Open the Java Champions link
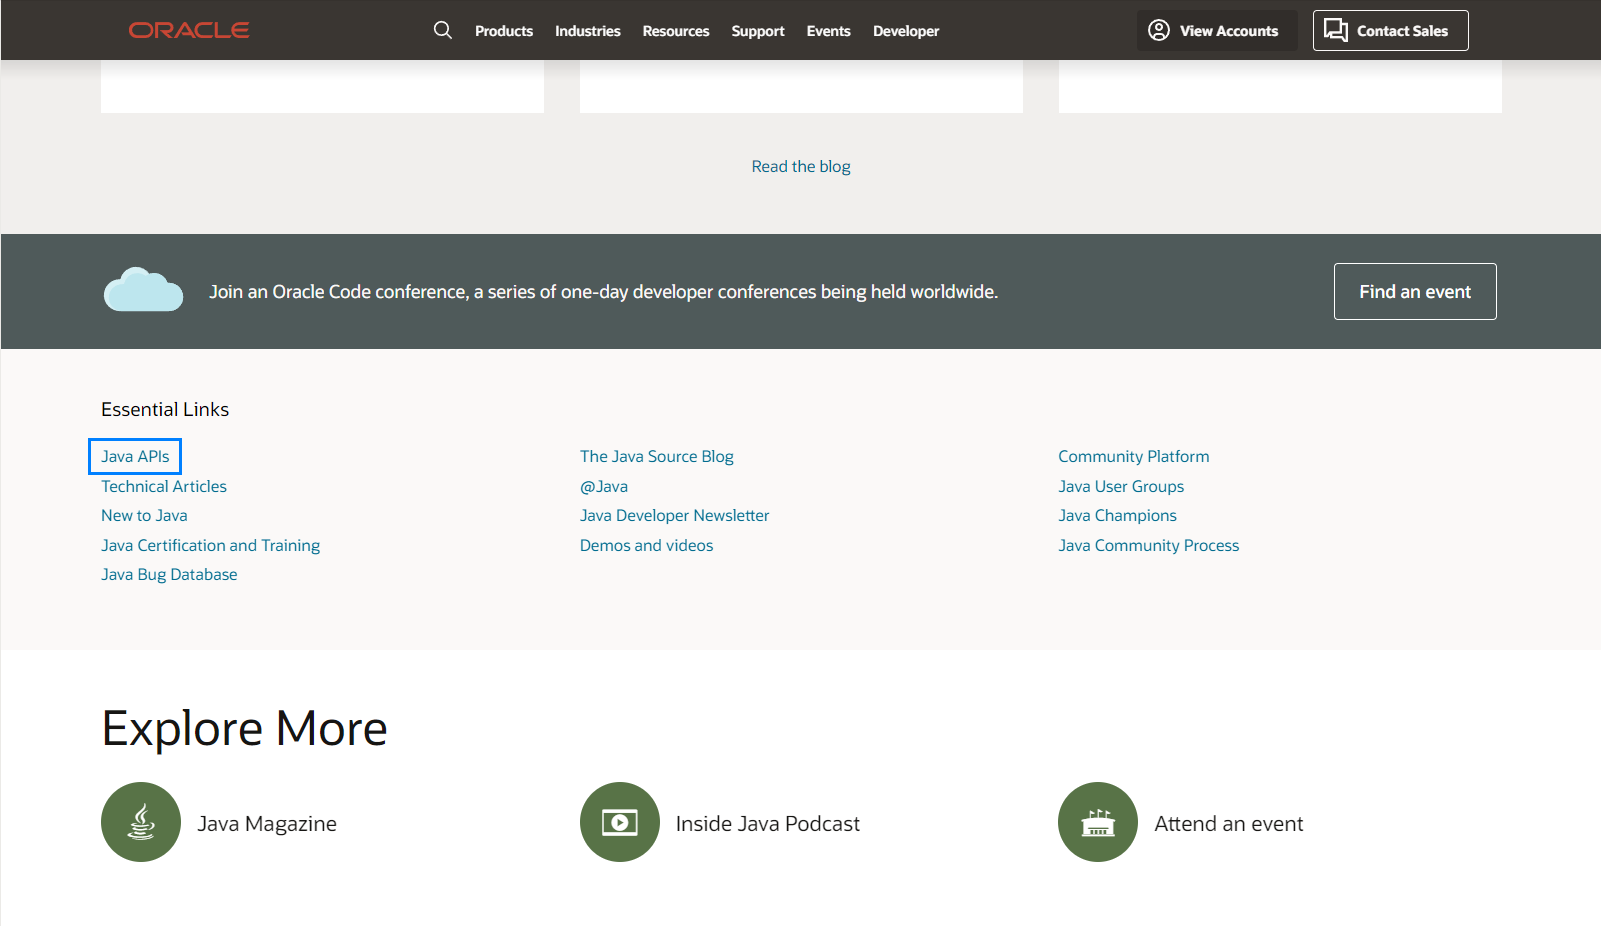 coord(1118,515)
